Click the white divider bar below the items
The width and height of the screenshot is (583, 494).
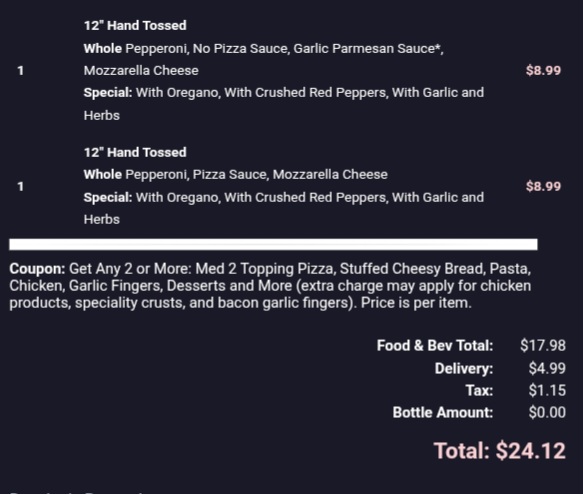click(x=273, y=244)
